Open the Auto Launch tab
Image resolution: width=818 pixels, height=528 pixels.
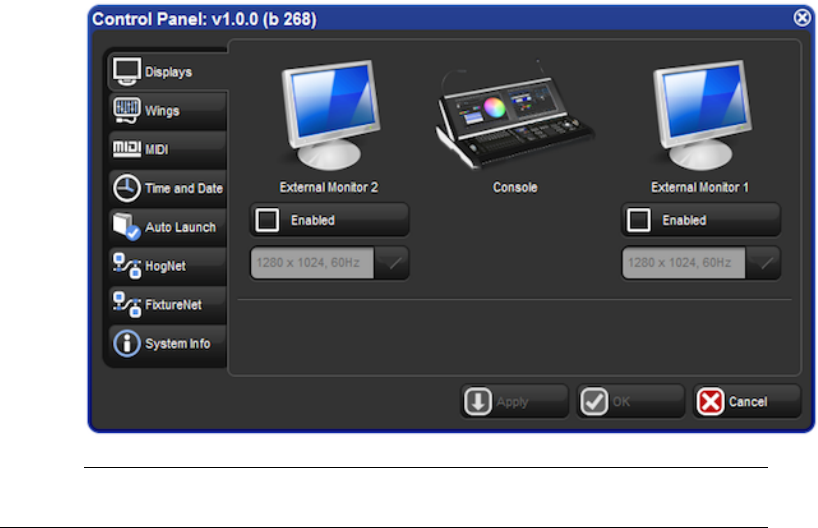(x=168, y=227)
